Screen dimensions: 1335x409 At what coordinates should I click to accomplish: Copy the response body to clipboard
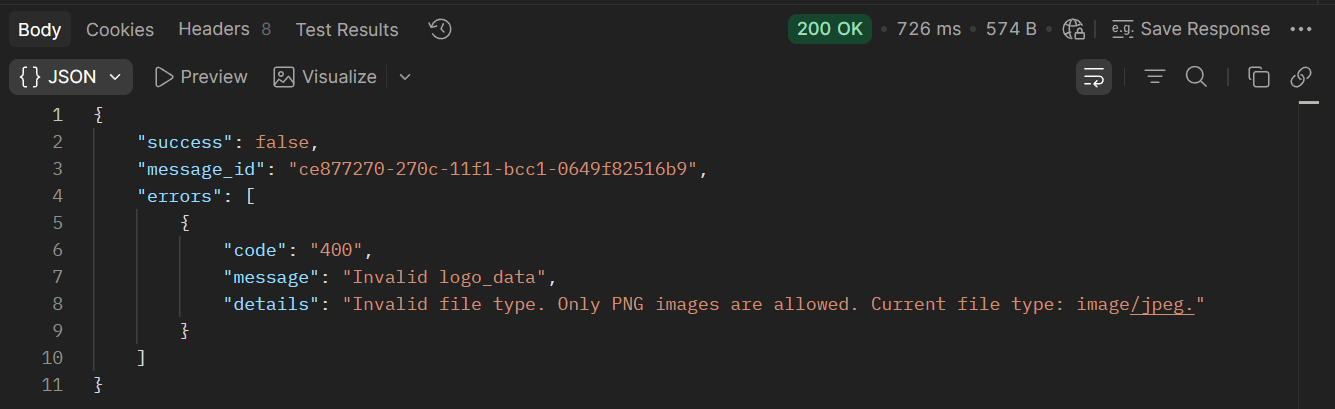(x=1259, y=77)
